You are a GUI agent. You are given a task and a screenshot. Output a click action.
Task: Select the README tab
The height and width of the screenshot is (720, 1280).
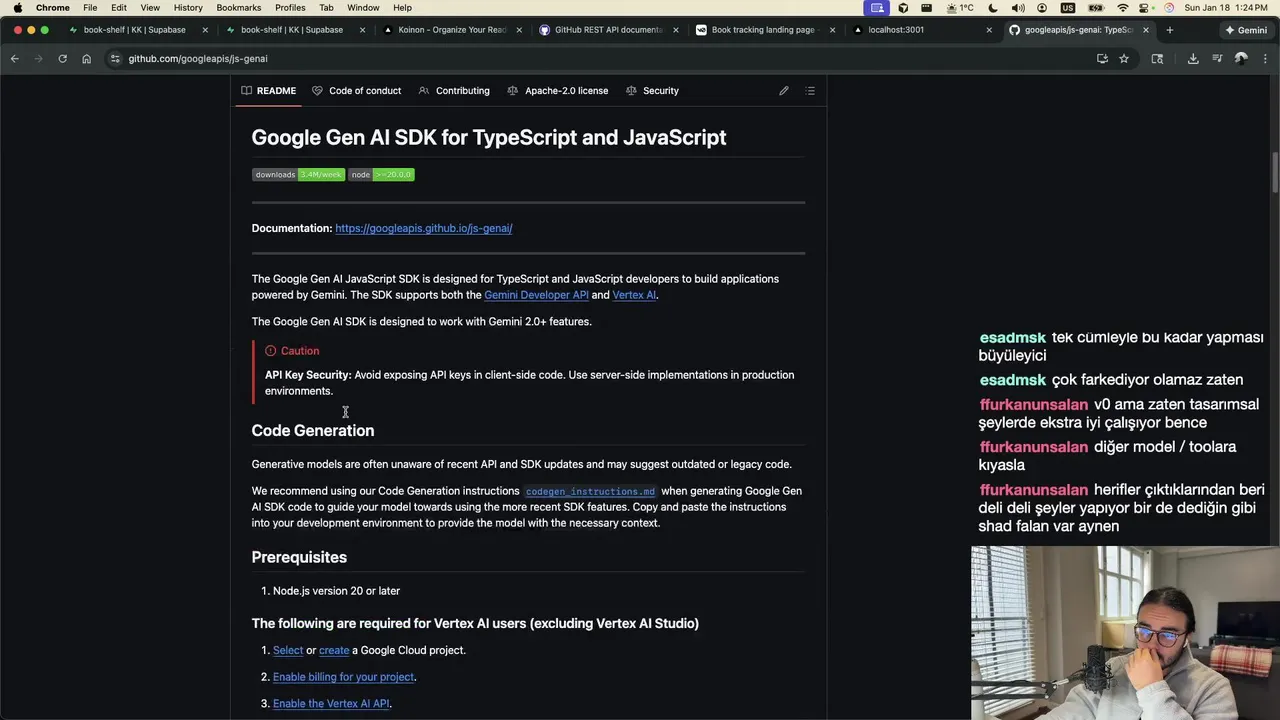tap(268, 91)
